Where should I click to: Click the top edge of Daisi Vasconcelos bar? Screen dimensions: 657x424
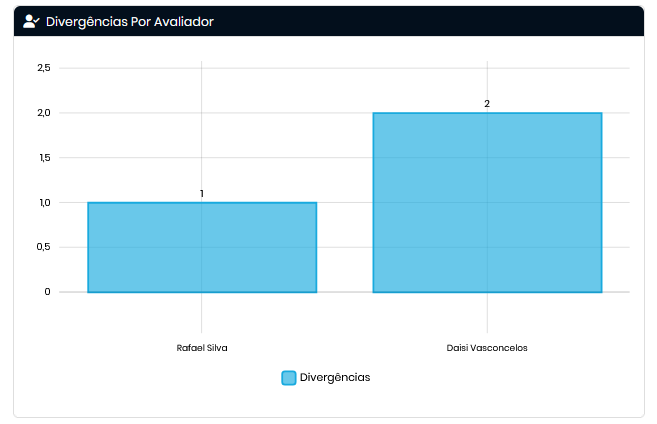487,113
